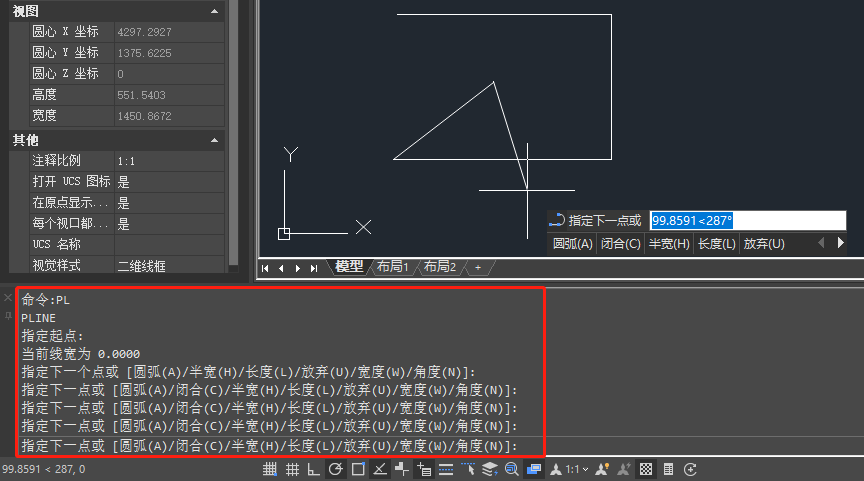Choose the 闭合(C) option
864x481 pixels.
pyautogui.click(x=620, y=244)
